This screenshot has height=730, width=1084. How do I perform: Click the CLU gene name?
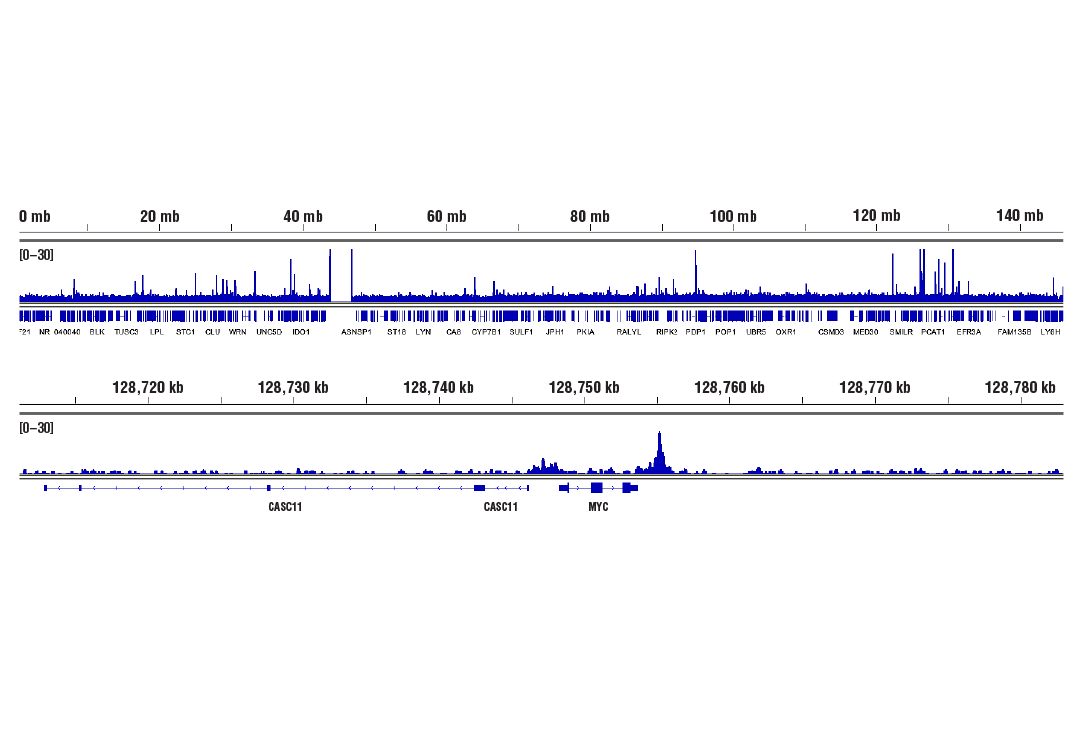pyautogui.click(x=210, y=331)
